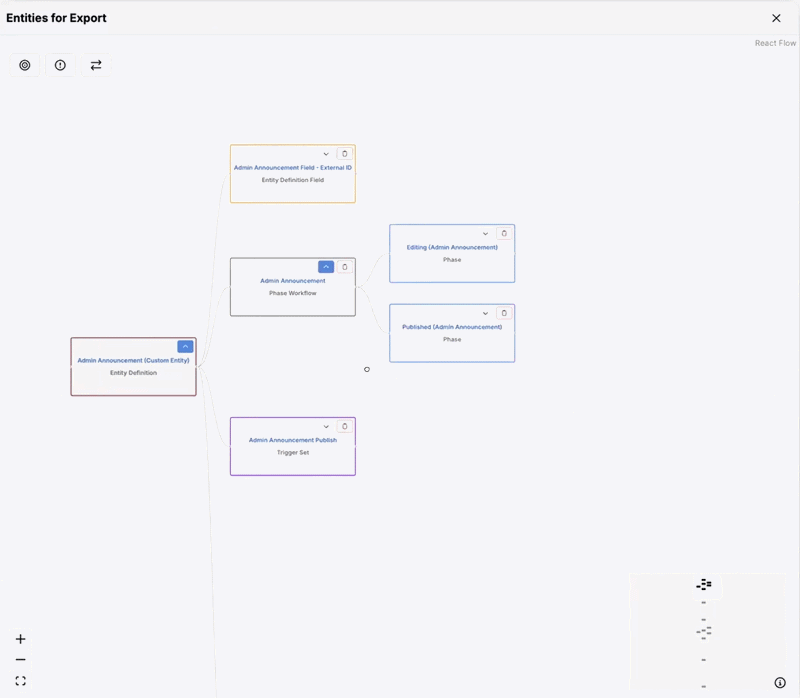This screenshot has width=800, height=698.
Task: Click trash icon on Editing (Admin Announcement) phase
Action: pyautogui.click(x=504, y=234)
